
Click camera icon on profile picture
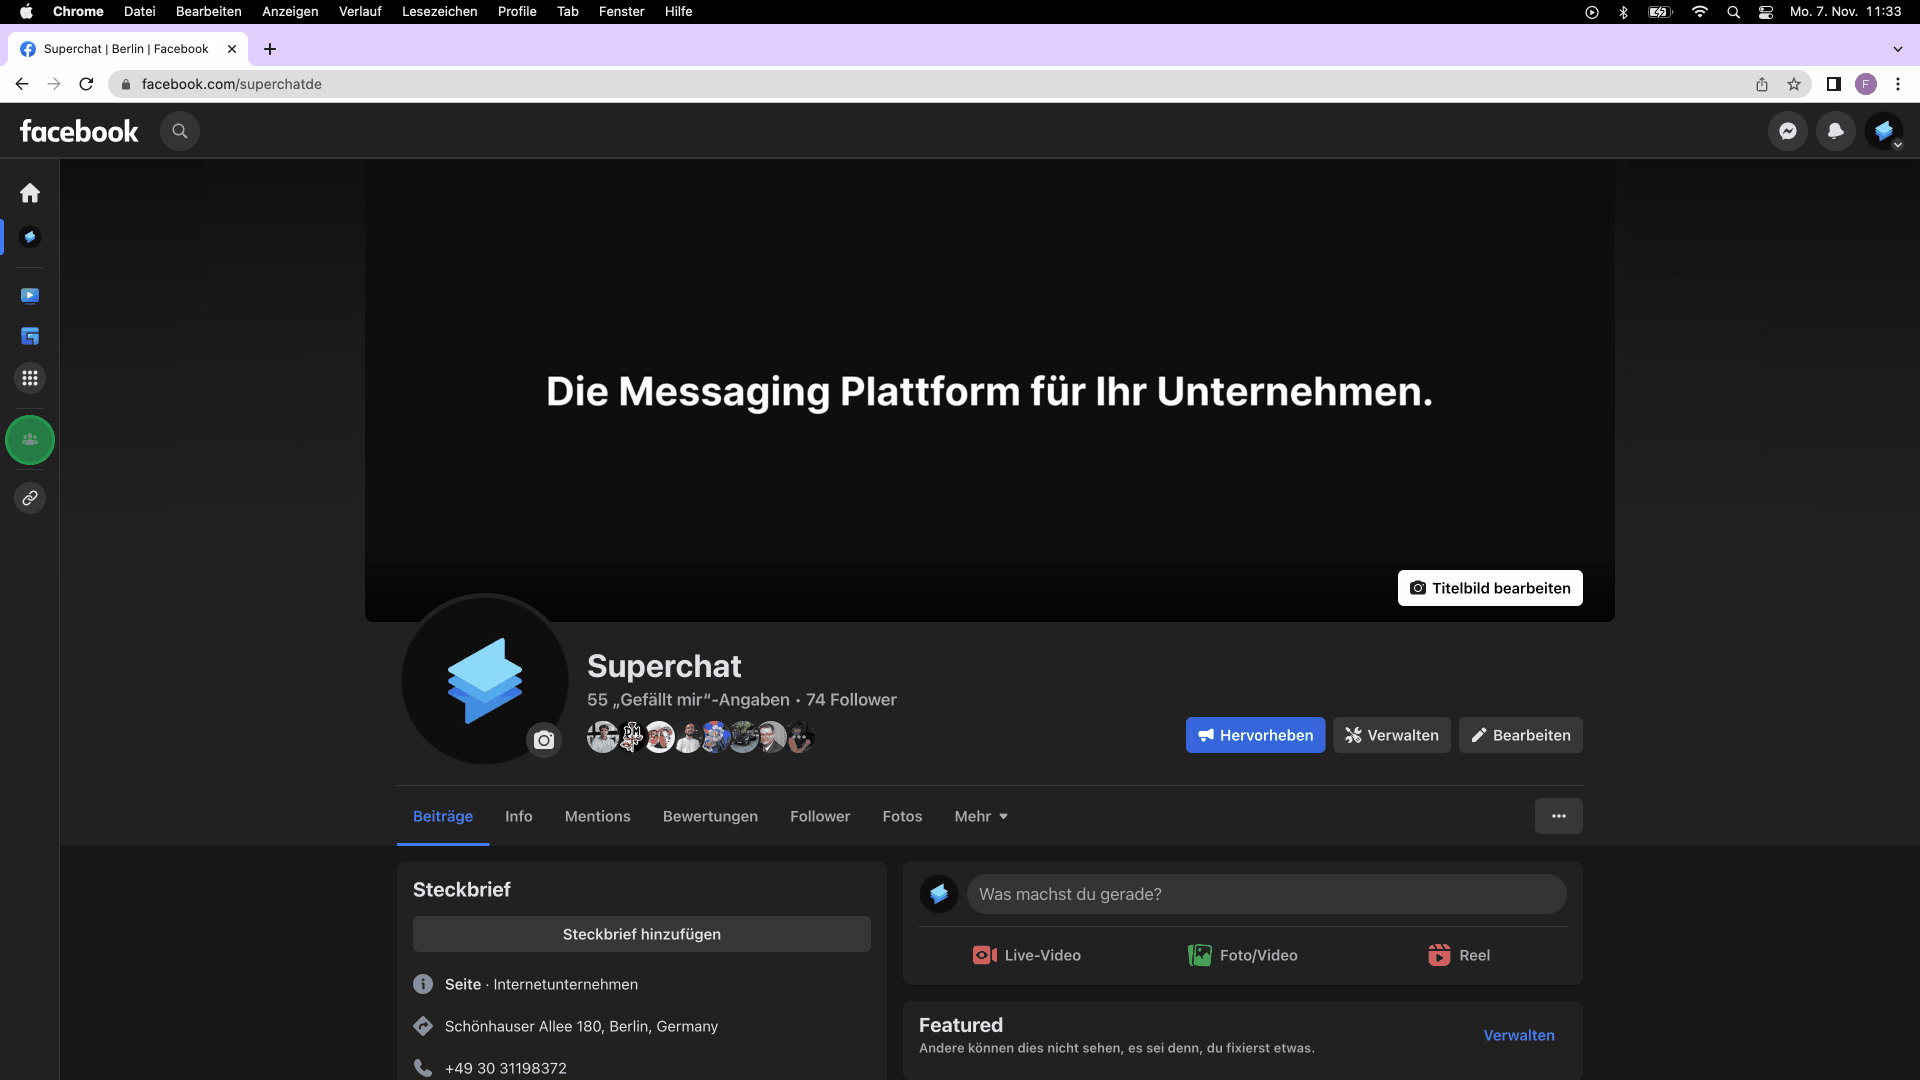[543, 740]
